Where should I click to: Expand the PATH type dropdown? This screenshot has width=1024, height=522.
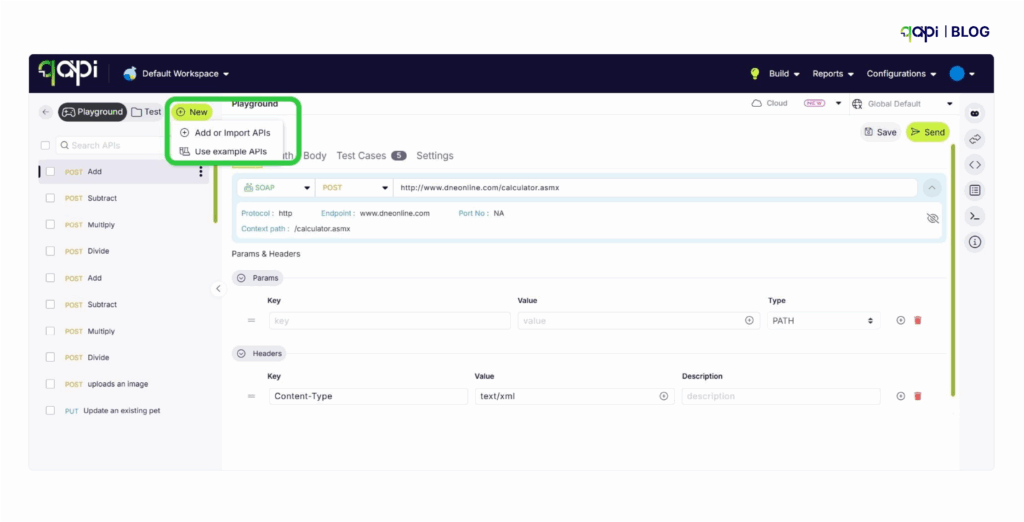pos(824,321)
